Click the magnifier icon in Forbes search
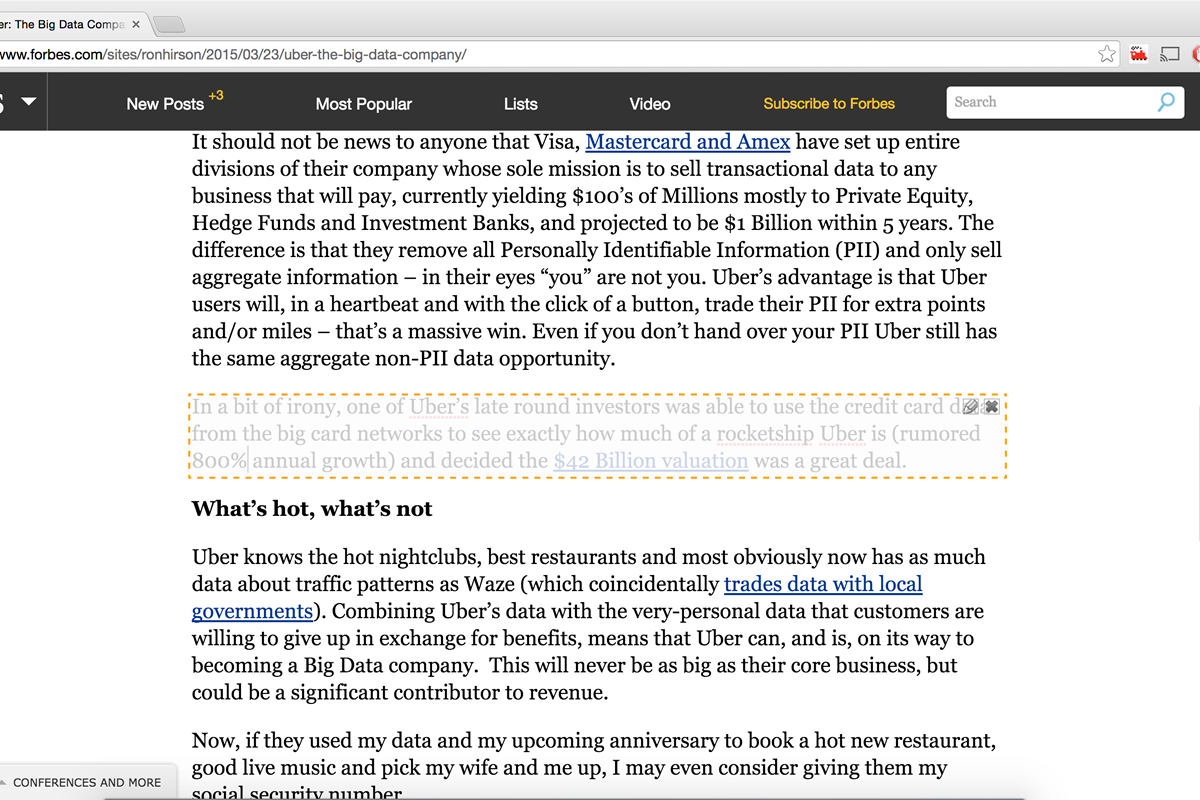1200x800 pixels. pos(1166,102)
